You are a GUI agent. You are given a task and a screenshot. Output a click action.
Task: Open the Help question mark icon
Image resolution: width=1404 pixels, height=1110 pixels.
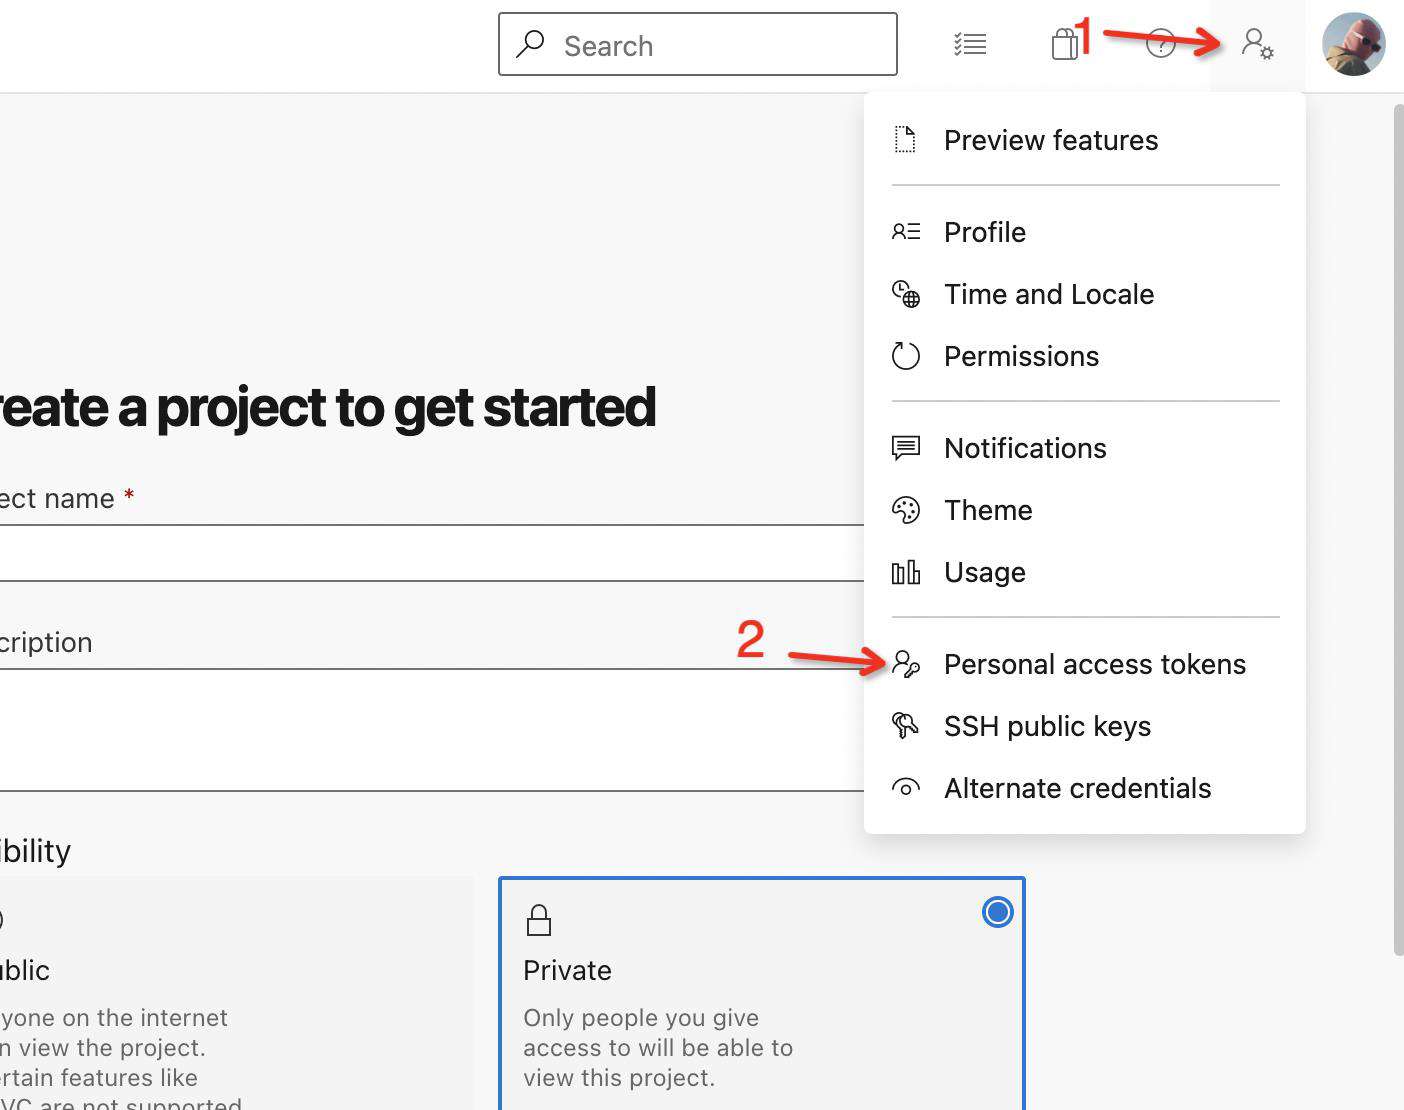pos(1160,44)
